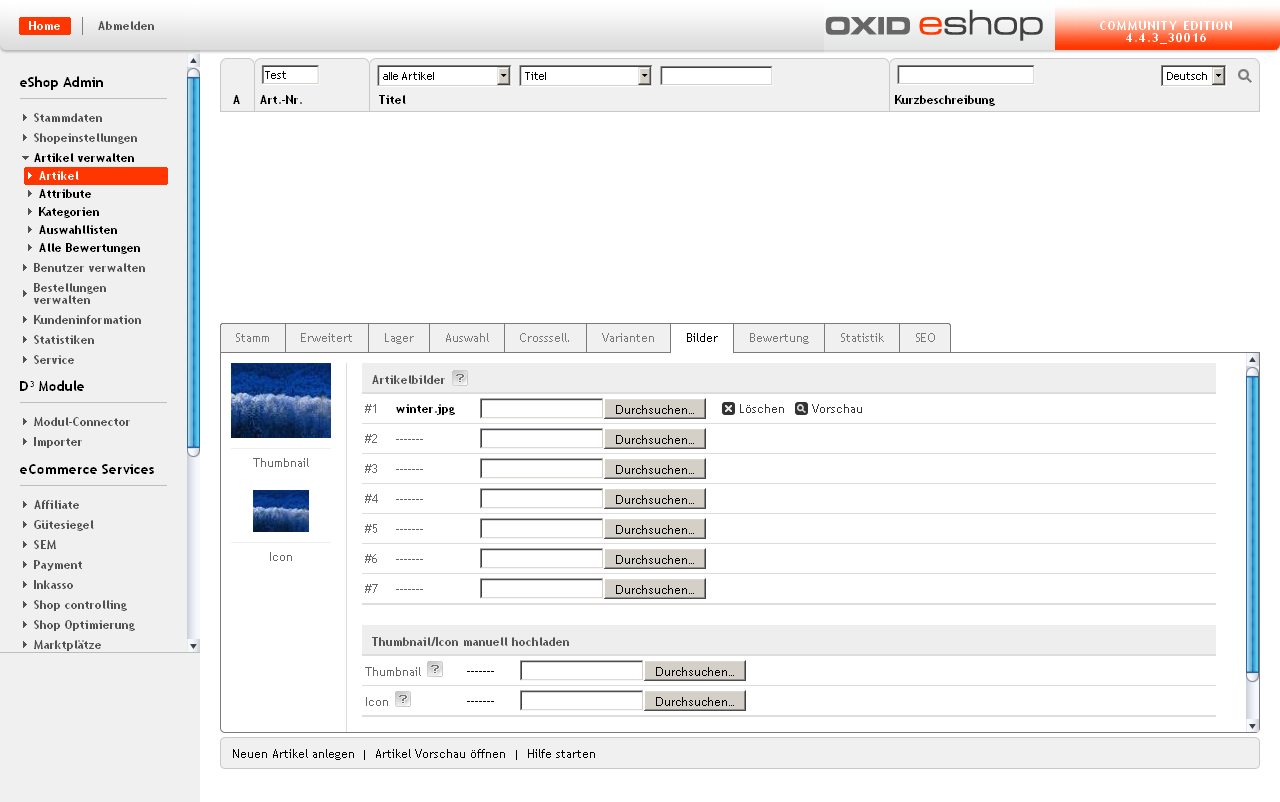This screenshot has height=802, width=1280.
Task: Select Kategorien in the sidebar
Action: (69, 212)
